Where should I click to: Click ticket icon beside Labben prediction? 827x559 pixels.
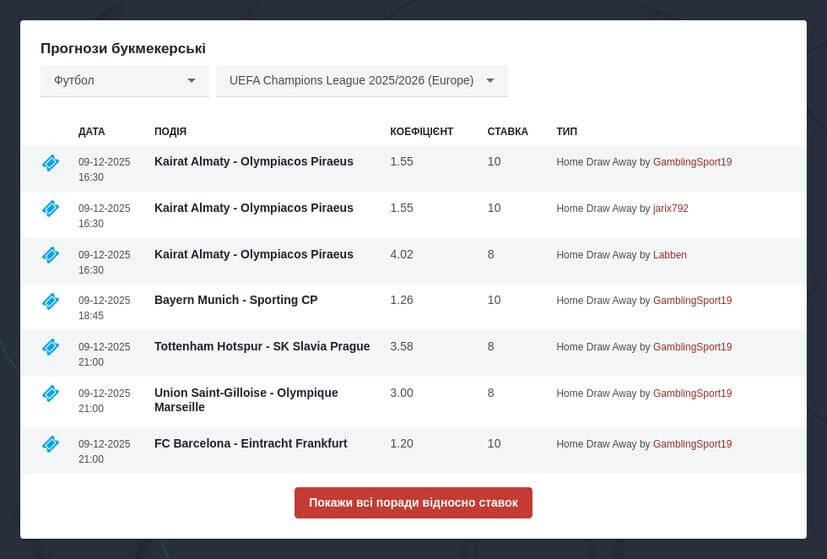click(x=50, y=255)
